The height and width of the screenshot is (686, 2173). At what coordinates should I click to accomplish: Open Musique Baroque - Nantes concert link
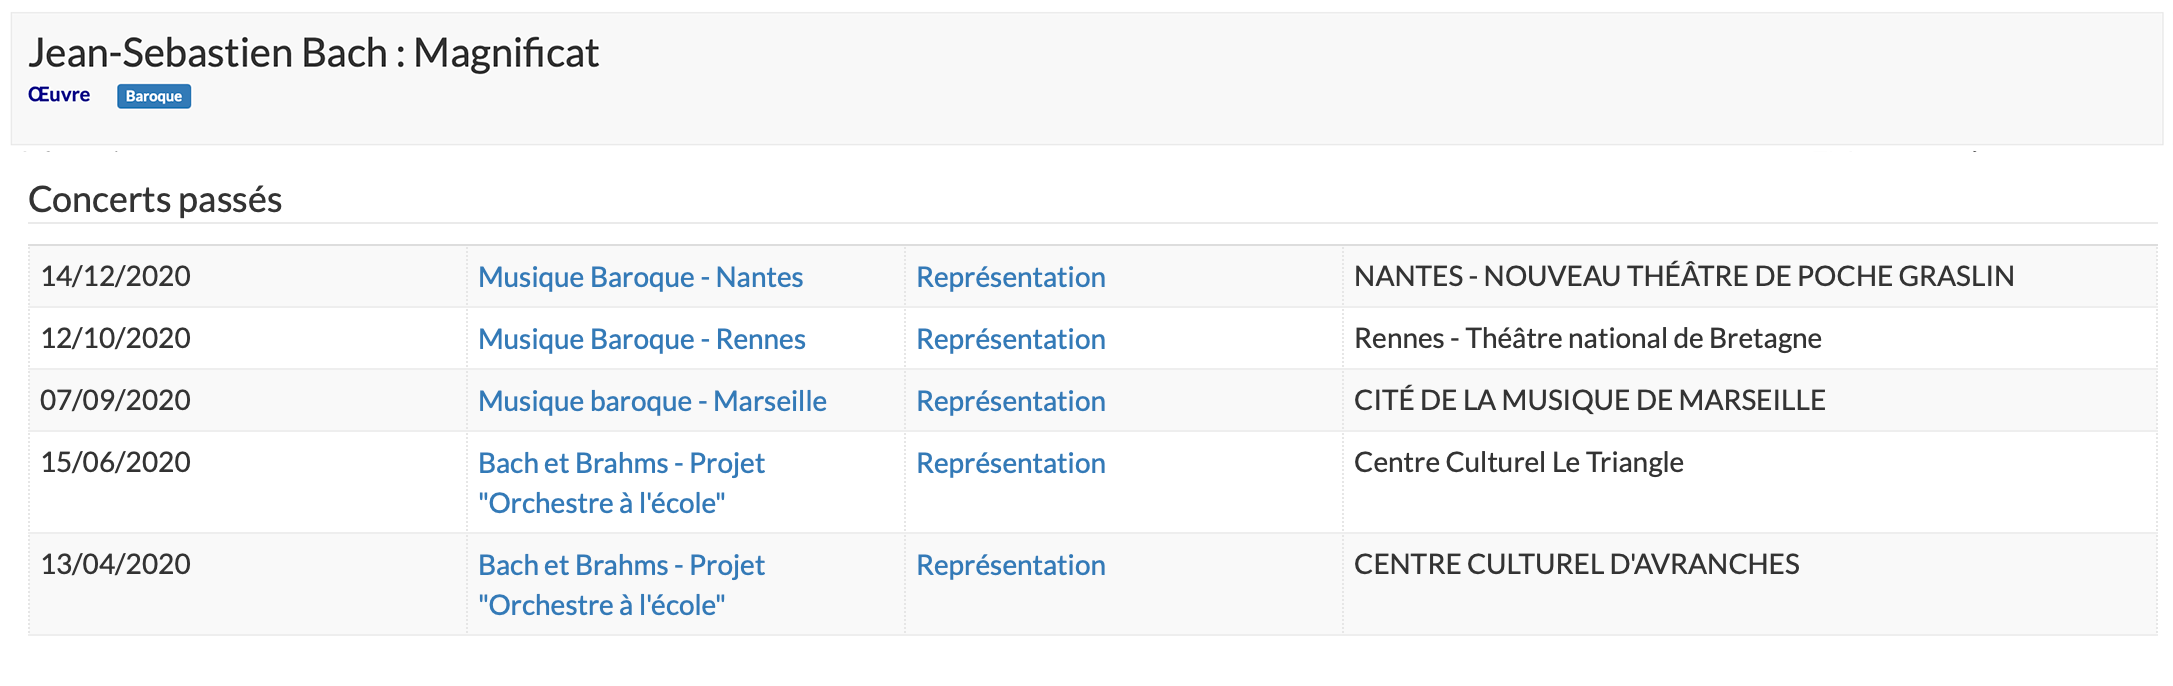640,277
